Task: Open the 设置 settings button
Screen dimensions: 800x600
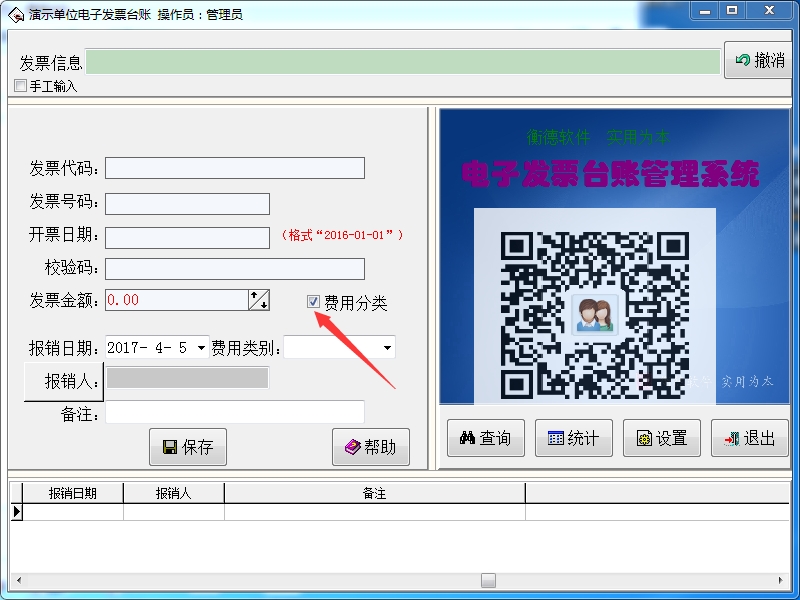Action: [662, 438]
